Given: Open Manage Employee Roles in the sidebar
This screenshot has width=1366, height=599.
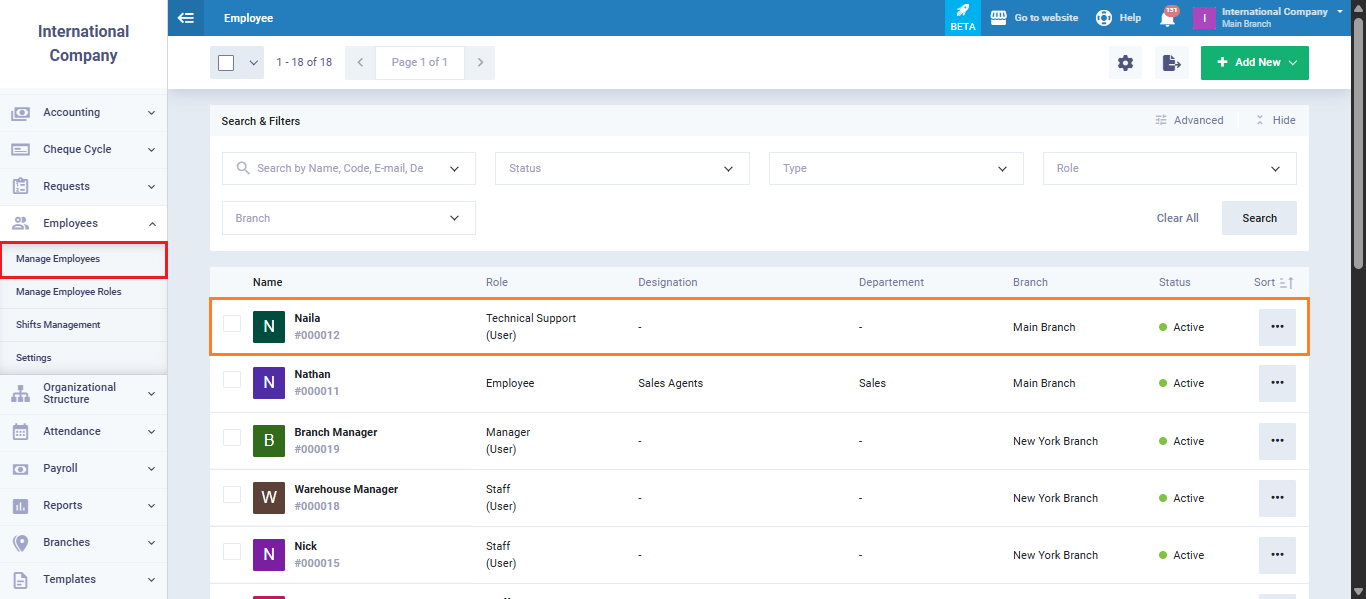Looking at the screenshot, I should pyautogui.click(x=69, y=292).
